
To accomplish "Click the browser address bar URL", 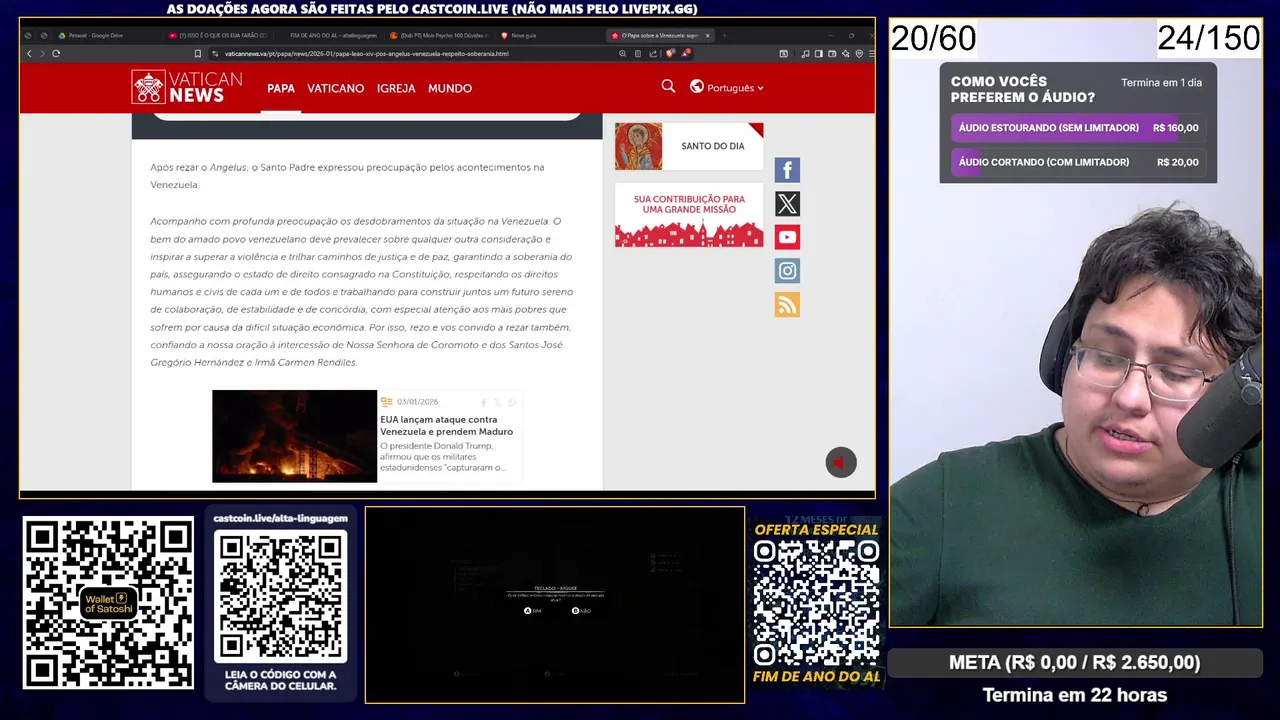I will click(366, 53).
